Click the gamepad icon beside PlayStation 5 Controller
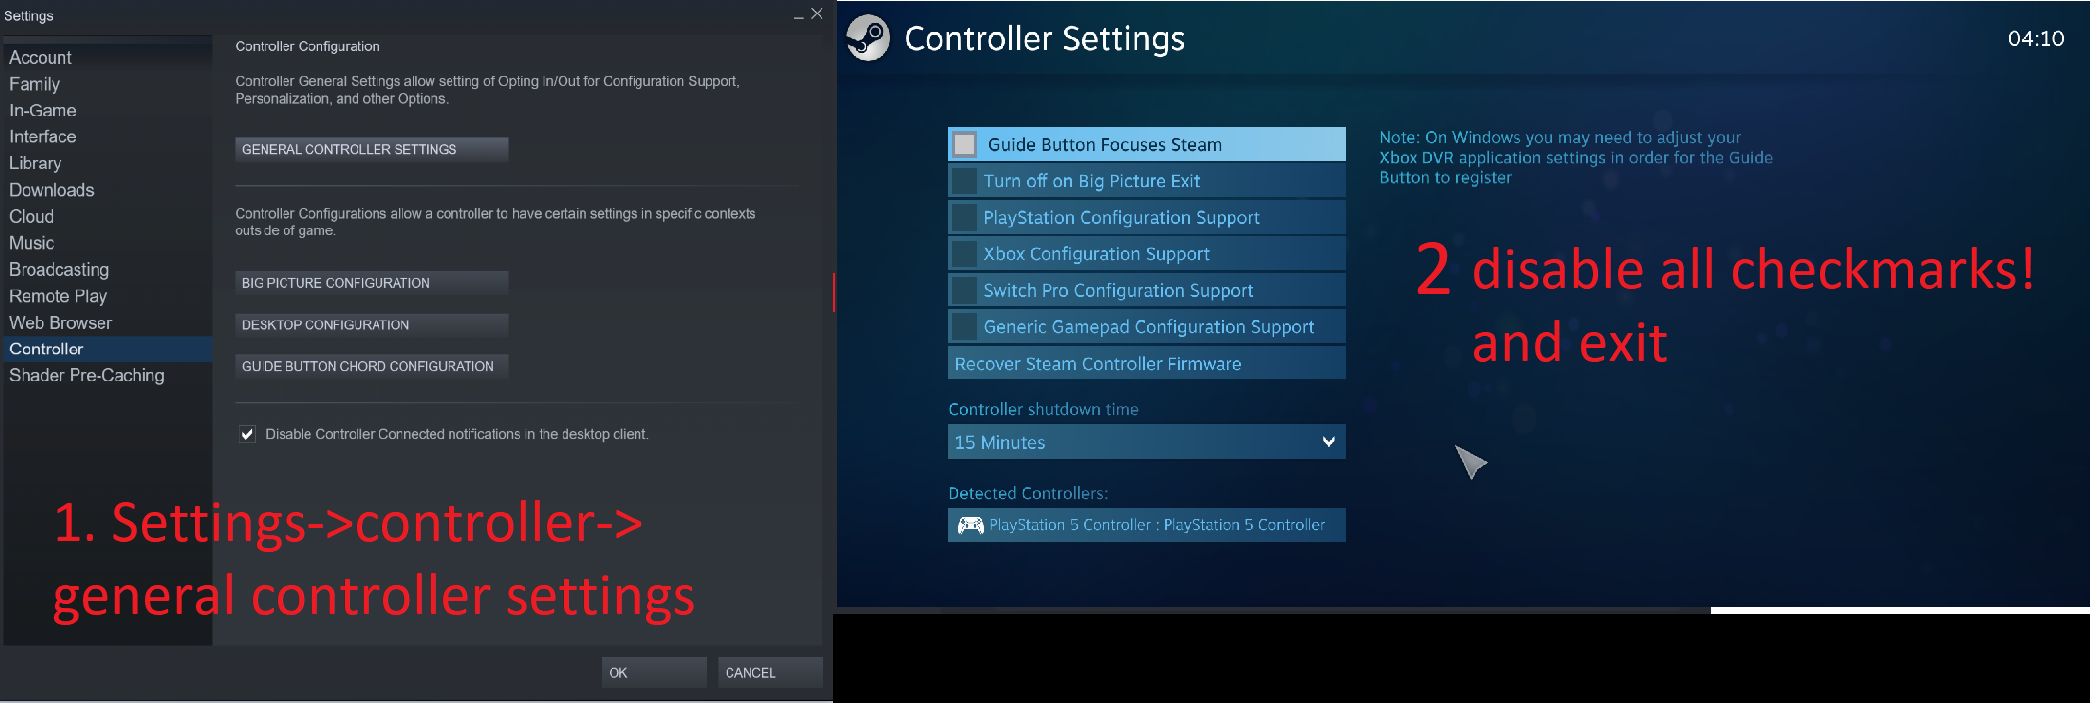 (x=970, y=525)
